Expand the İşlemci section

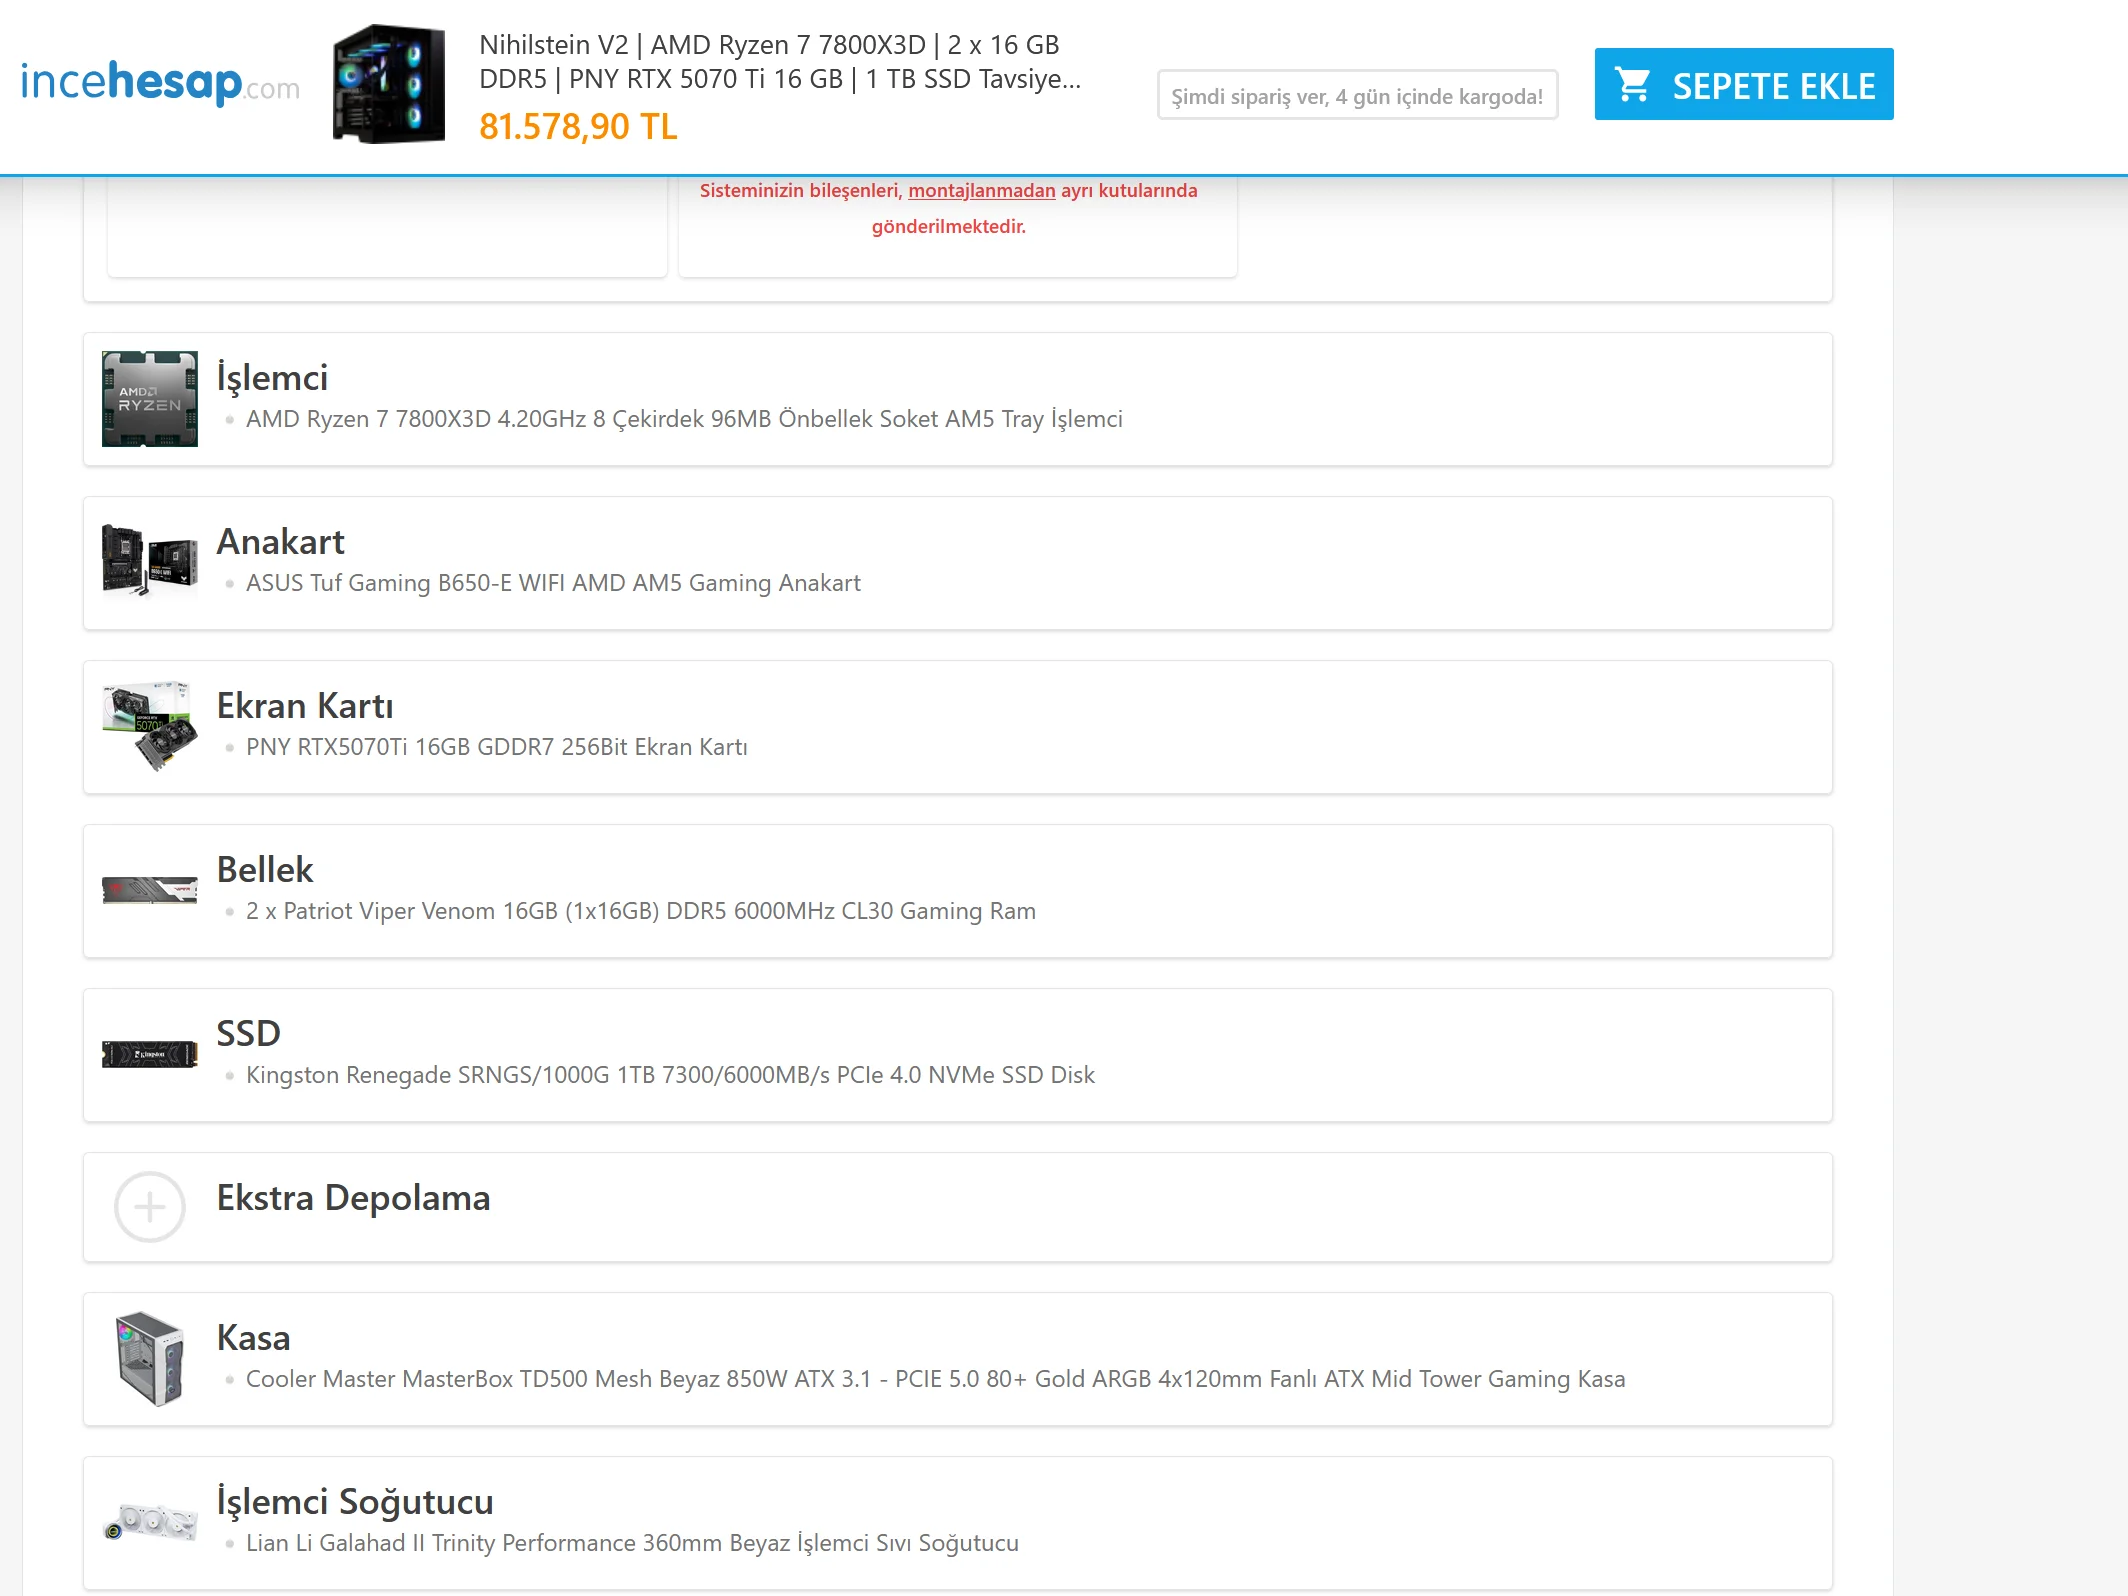point(273,378)
